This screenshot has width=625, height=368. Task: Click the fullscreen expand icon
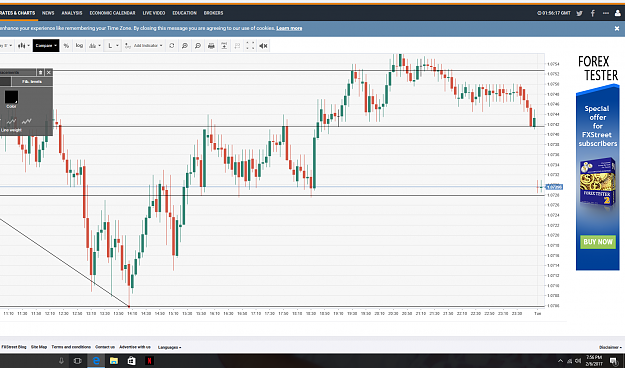pyautogui.click(x=250, y=46)
